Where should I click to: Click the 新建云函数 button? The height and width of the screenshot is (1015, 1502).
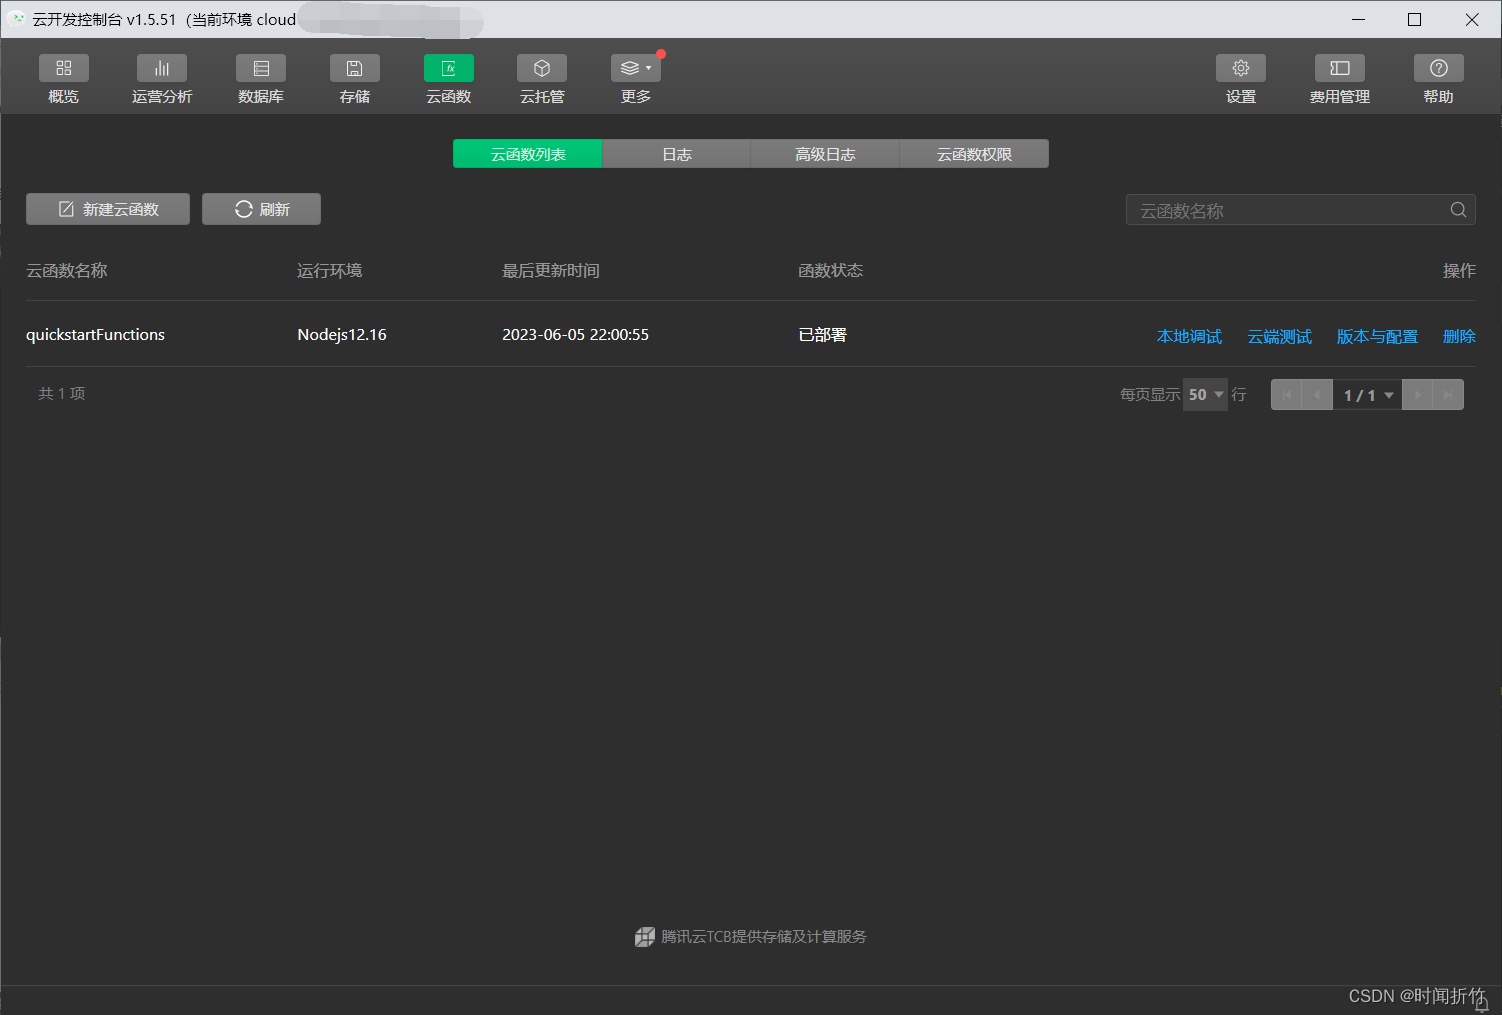108,209
